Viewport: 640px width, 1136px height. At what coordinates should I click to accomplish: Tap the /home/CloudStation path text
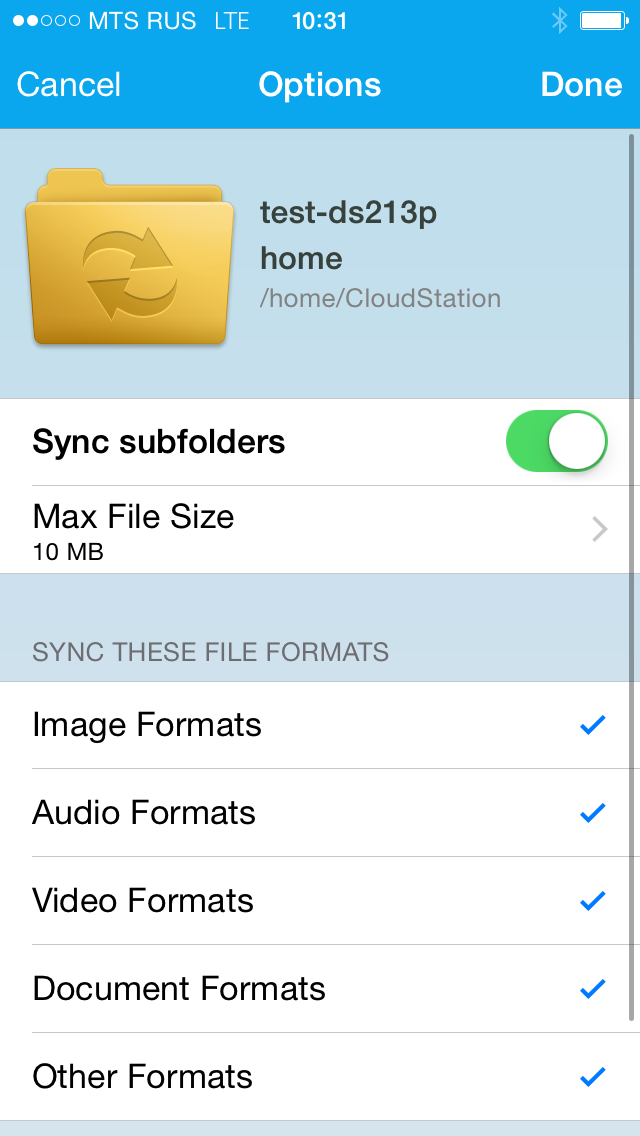[x=380, y=298]
